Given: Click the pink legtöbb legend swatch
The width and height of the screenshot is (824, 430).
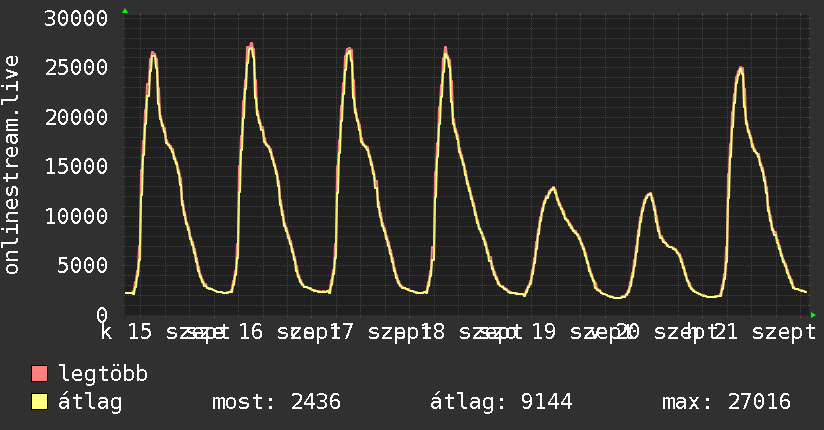Looking at the screenshot, I should [39, 373].
